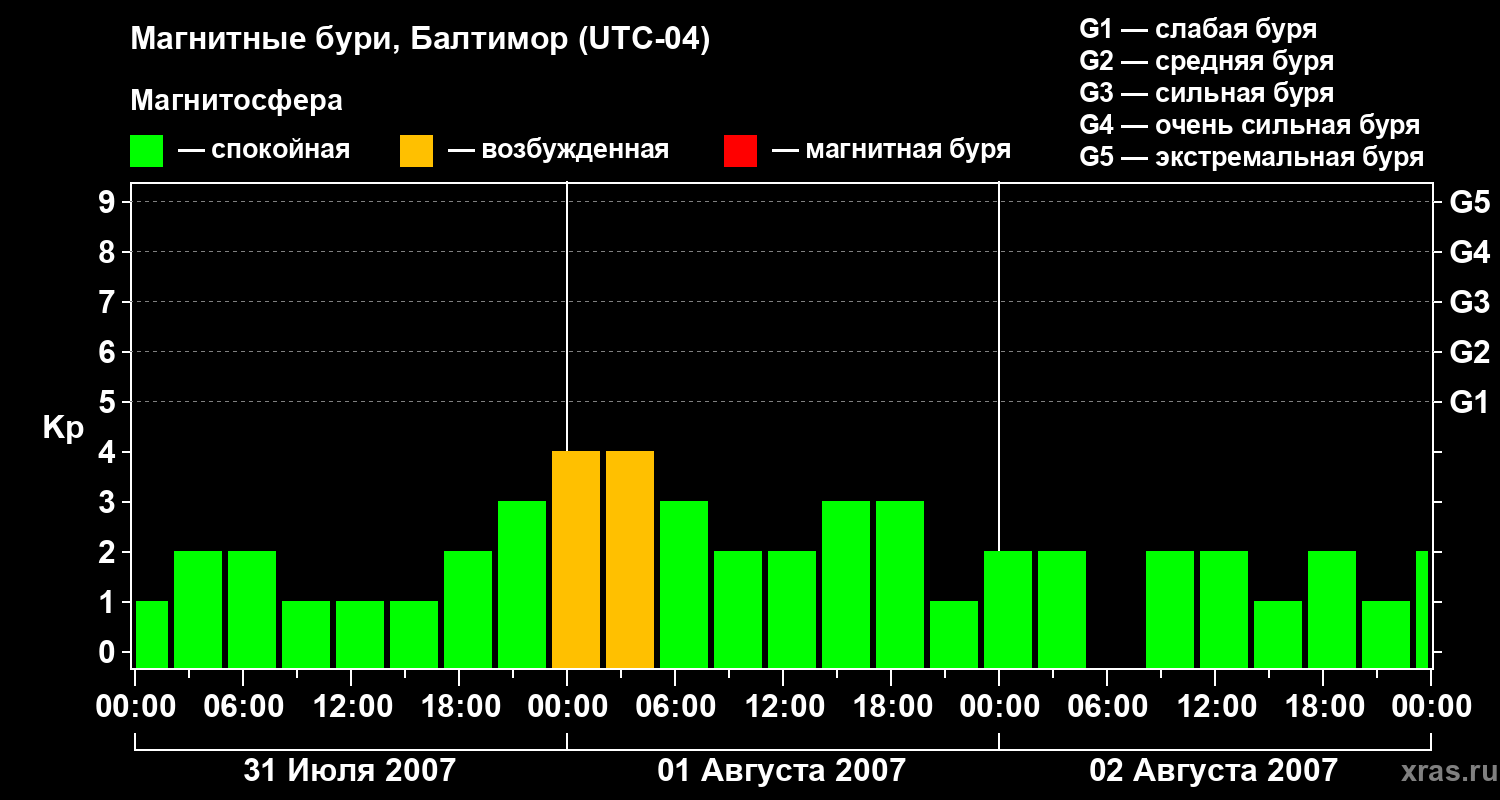
Task: Select the chart title 'Магнитные бури, Балтимор (UTC-04)'
Action: tap(420, 41)
